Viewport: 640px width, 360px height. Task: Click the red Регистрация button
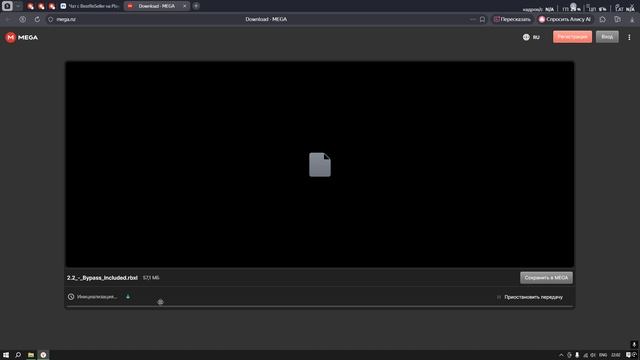(x=572, y=37)
